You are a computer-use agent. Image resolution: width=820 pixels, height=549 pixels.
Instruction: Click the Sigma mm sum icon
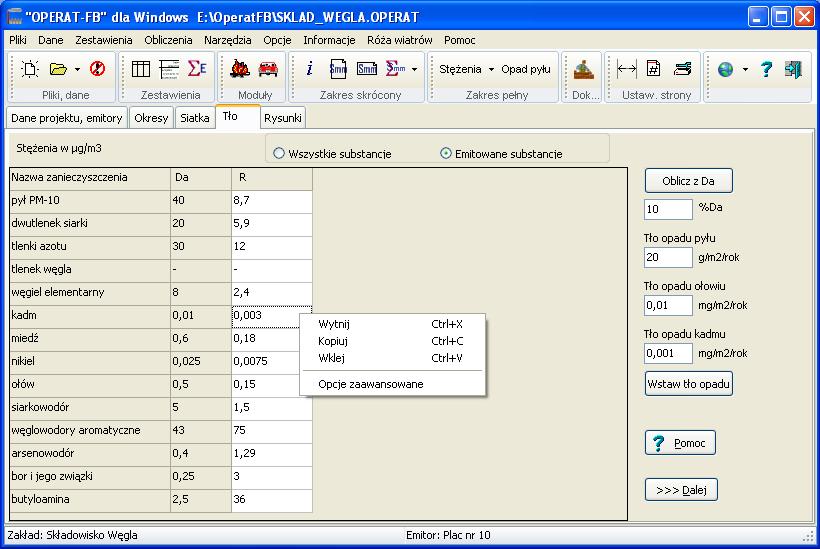[x=395, y=69]
